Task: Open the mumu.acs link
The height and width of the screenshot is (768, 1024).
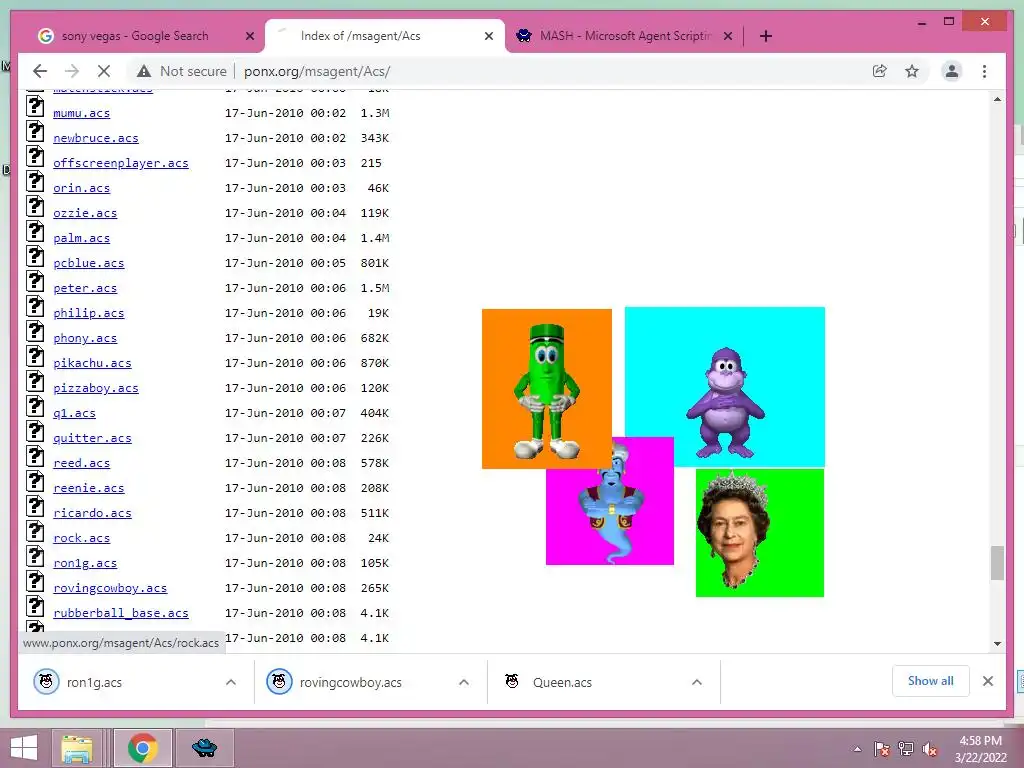Action: [x=82, y=113]
